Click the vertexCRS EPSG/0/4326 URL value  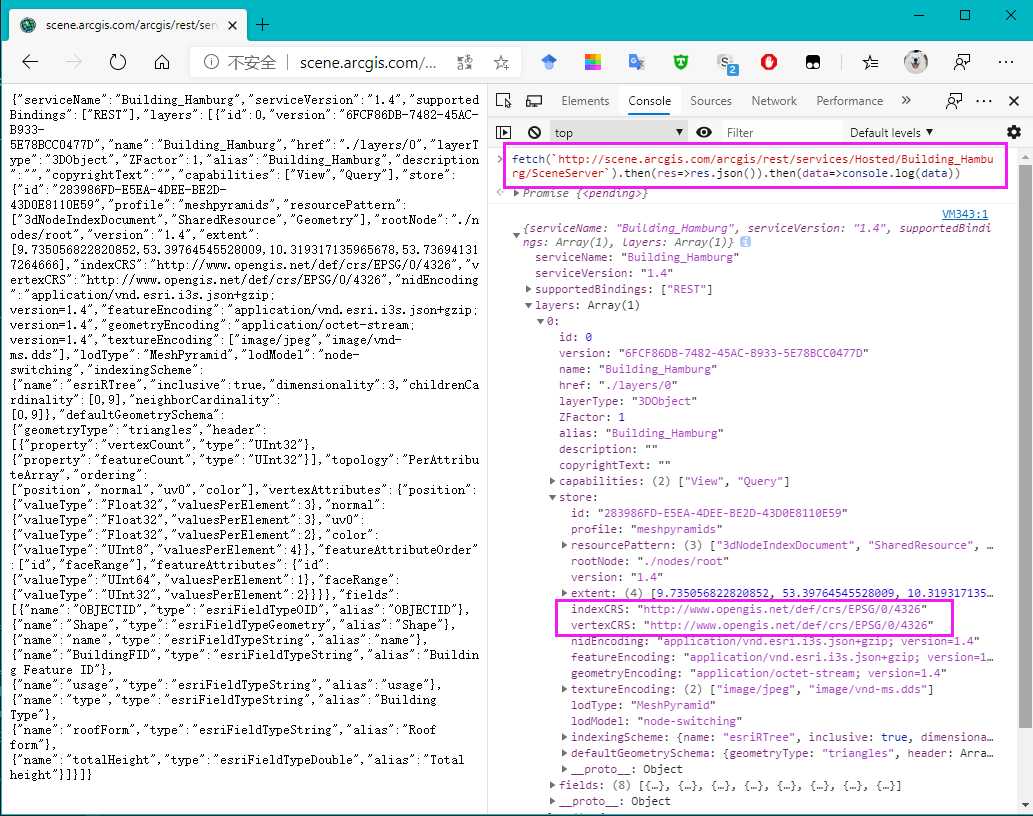point(789,625)
